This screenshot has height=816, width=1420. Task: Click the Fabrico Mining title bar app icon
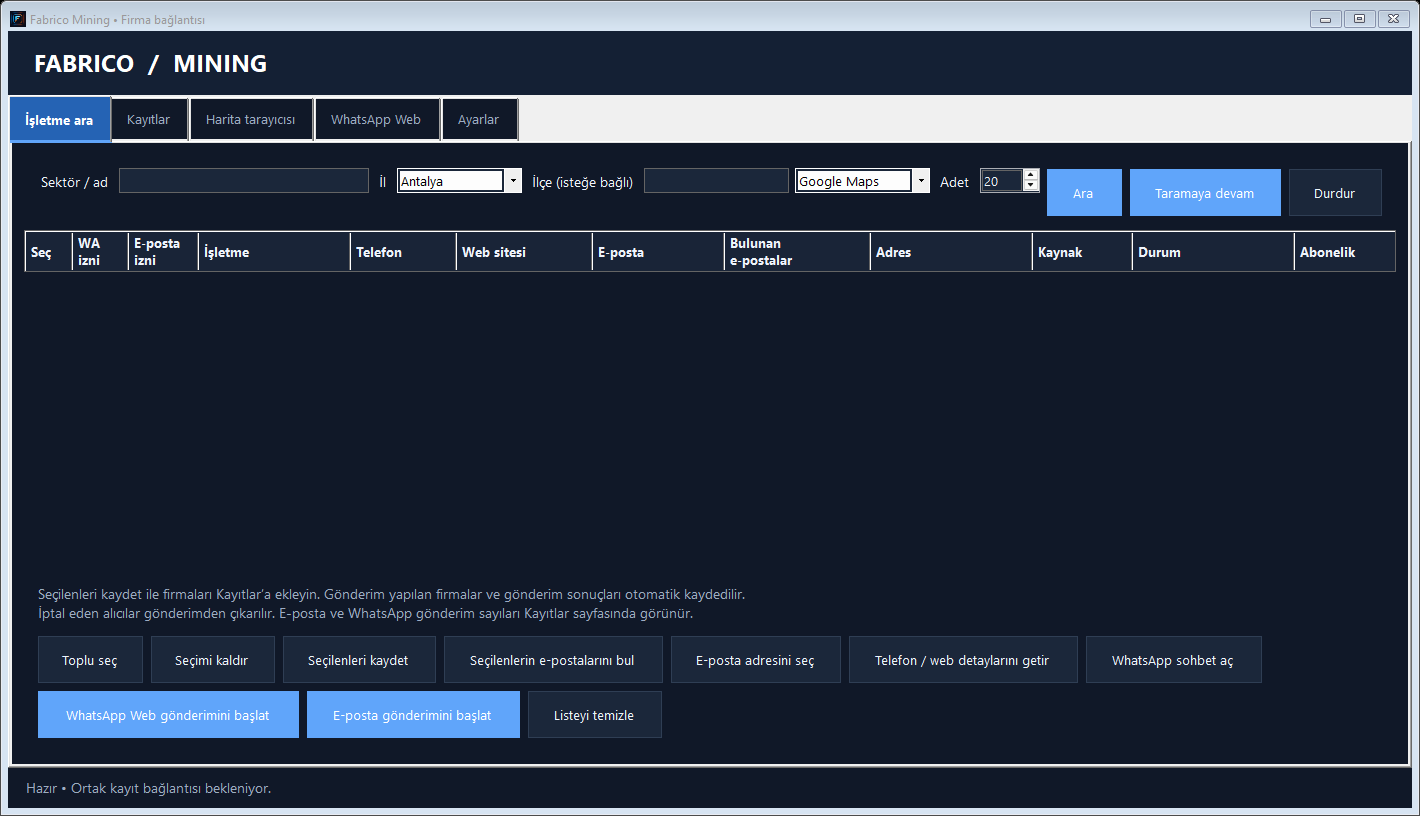[18, 19]
